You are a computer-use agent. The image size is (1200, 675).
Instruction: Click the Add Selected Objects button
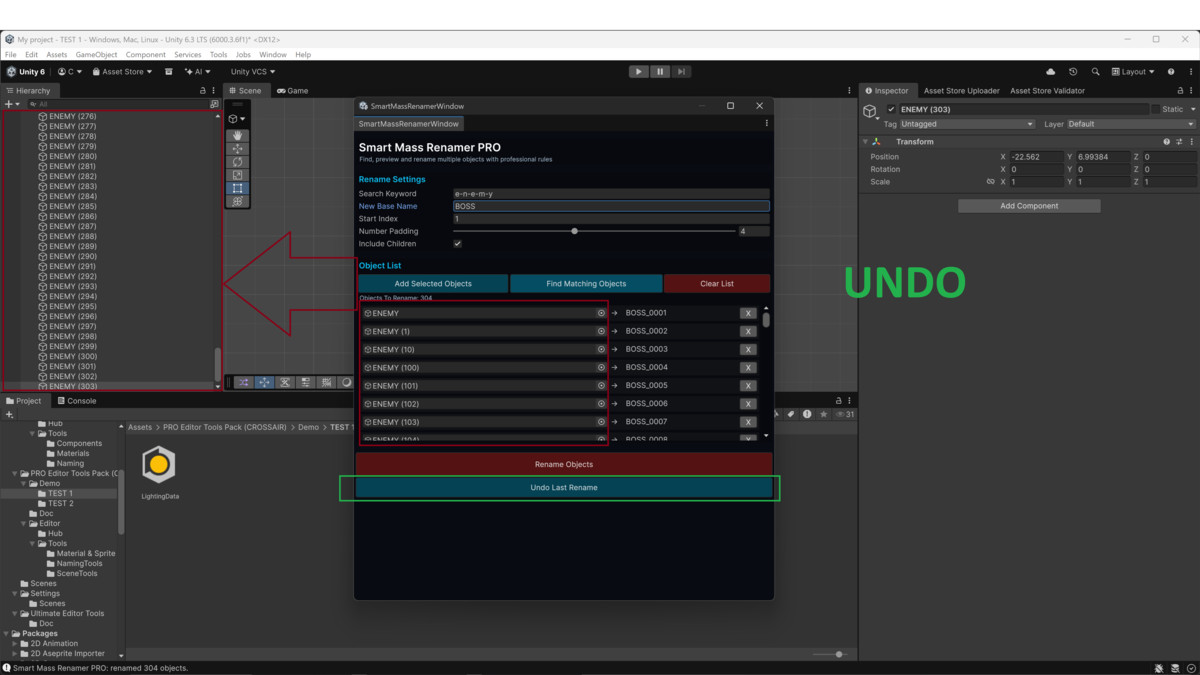(433, 284)
